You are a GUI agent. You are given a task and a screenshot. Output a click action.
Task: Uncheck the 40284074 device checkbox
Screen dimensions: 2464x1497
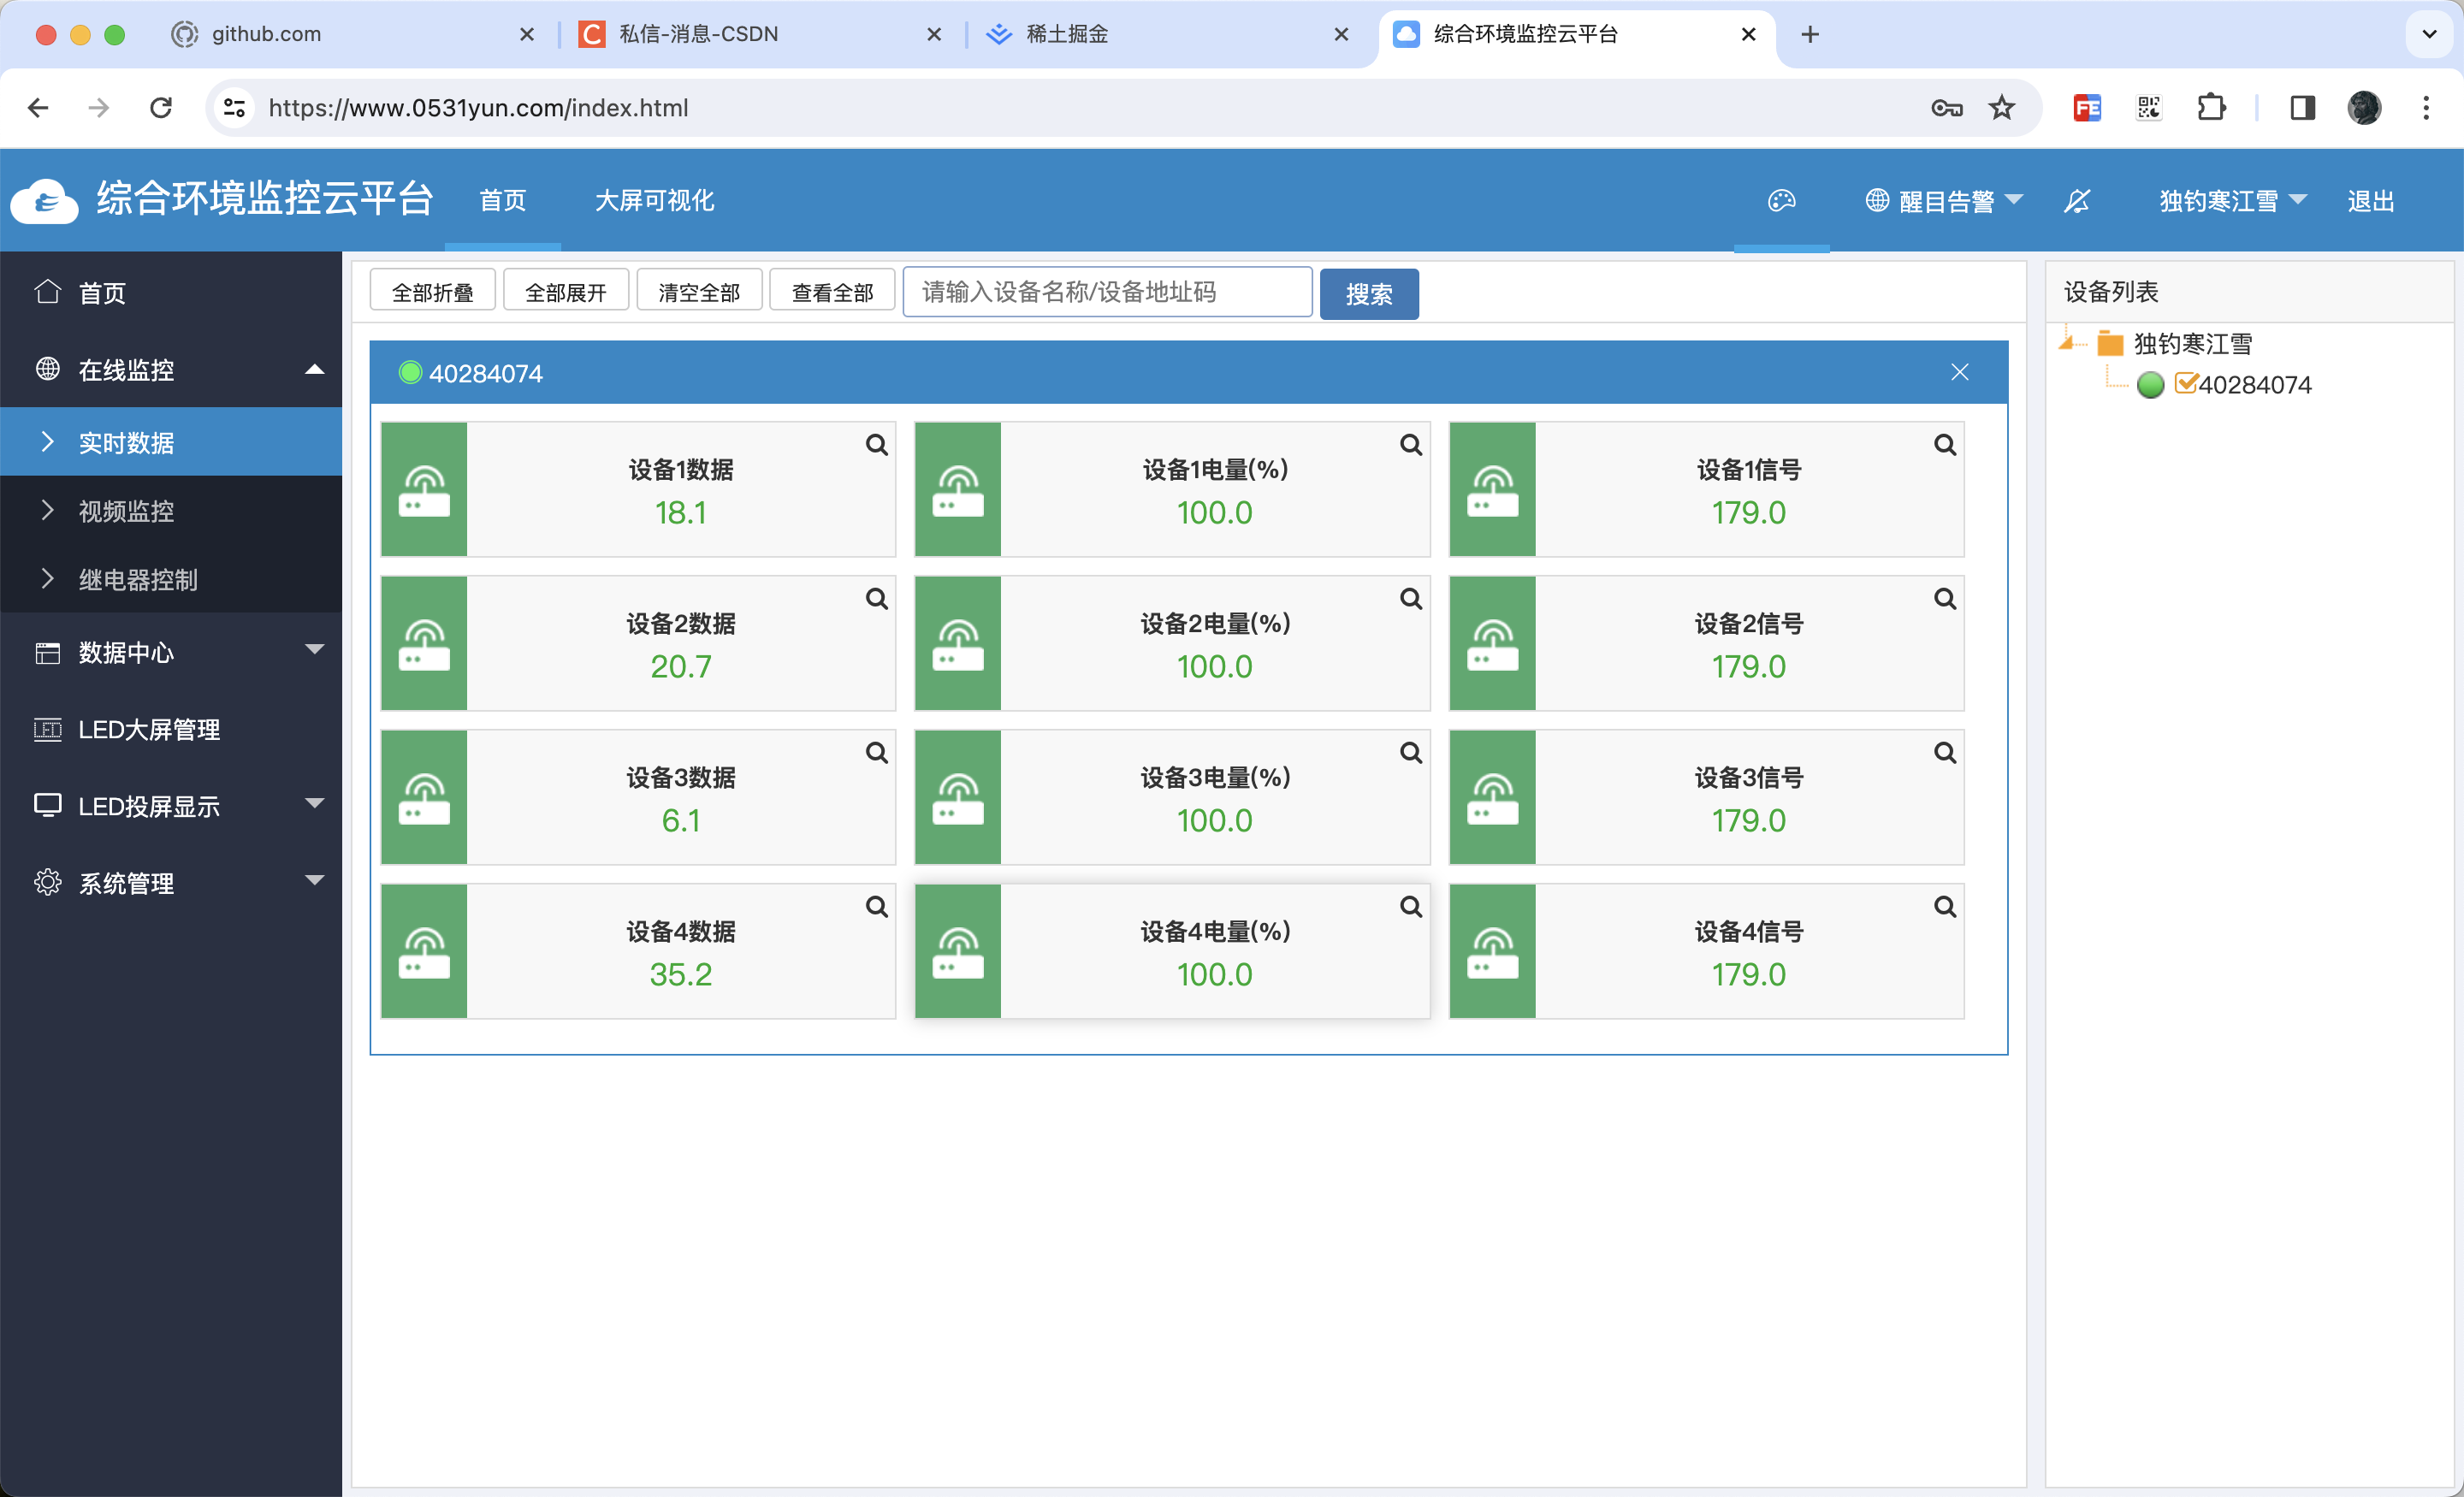click(2186, 384)
